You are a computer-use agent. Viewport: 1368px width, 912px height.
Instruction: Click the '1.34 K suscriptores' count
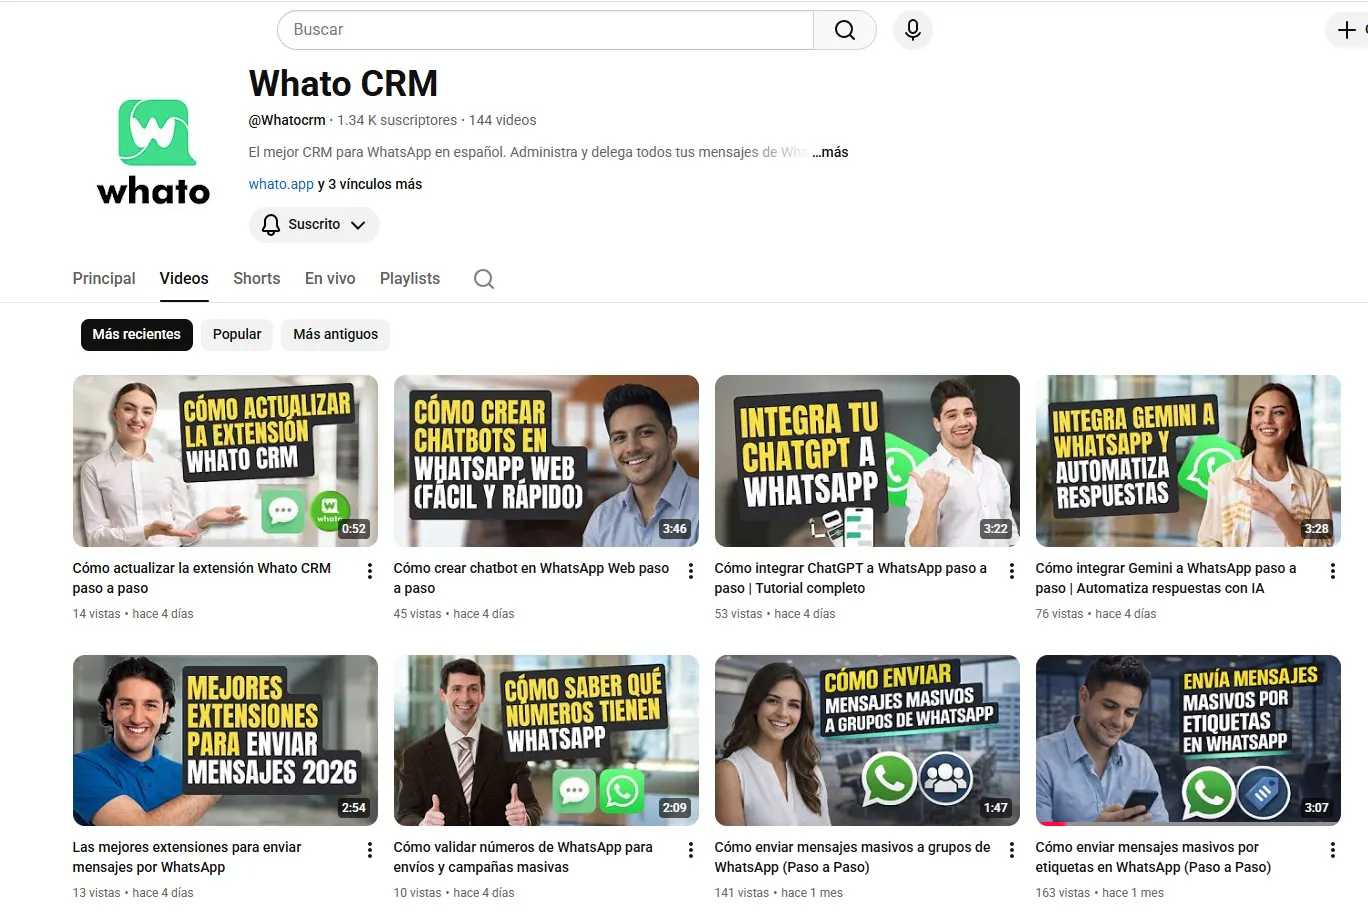[x=397, y=121]
